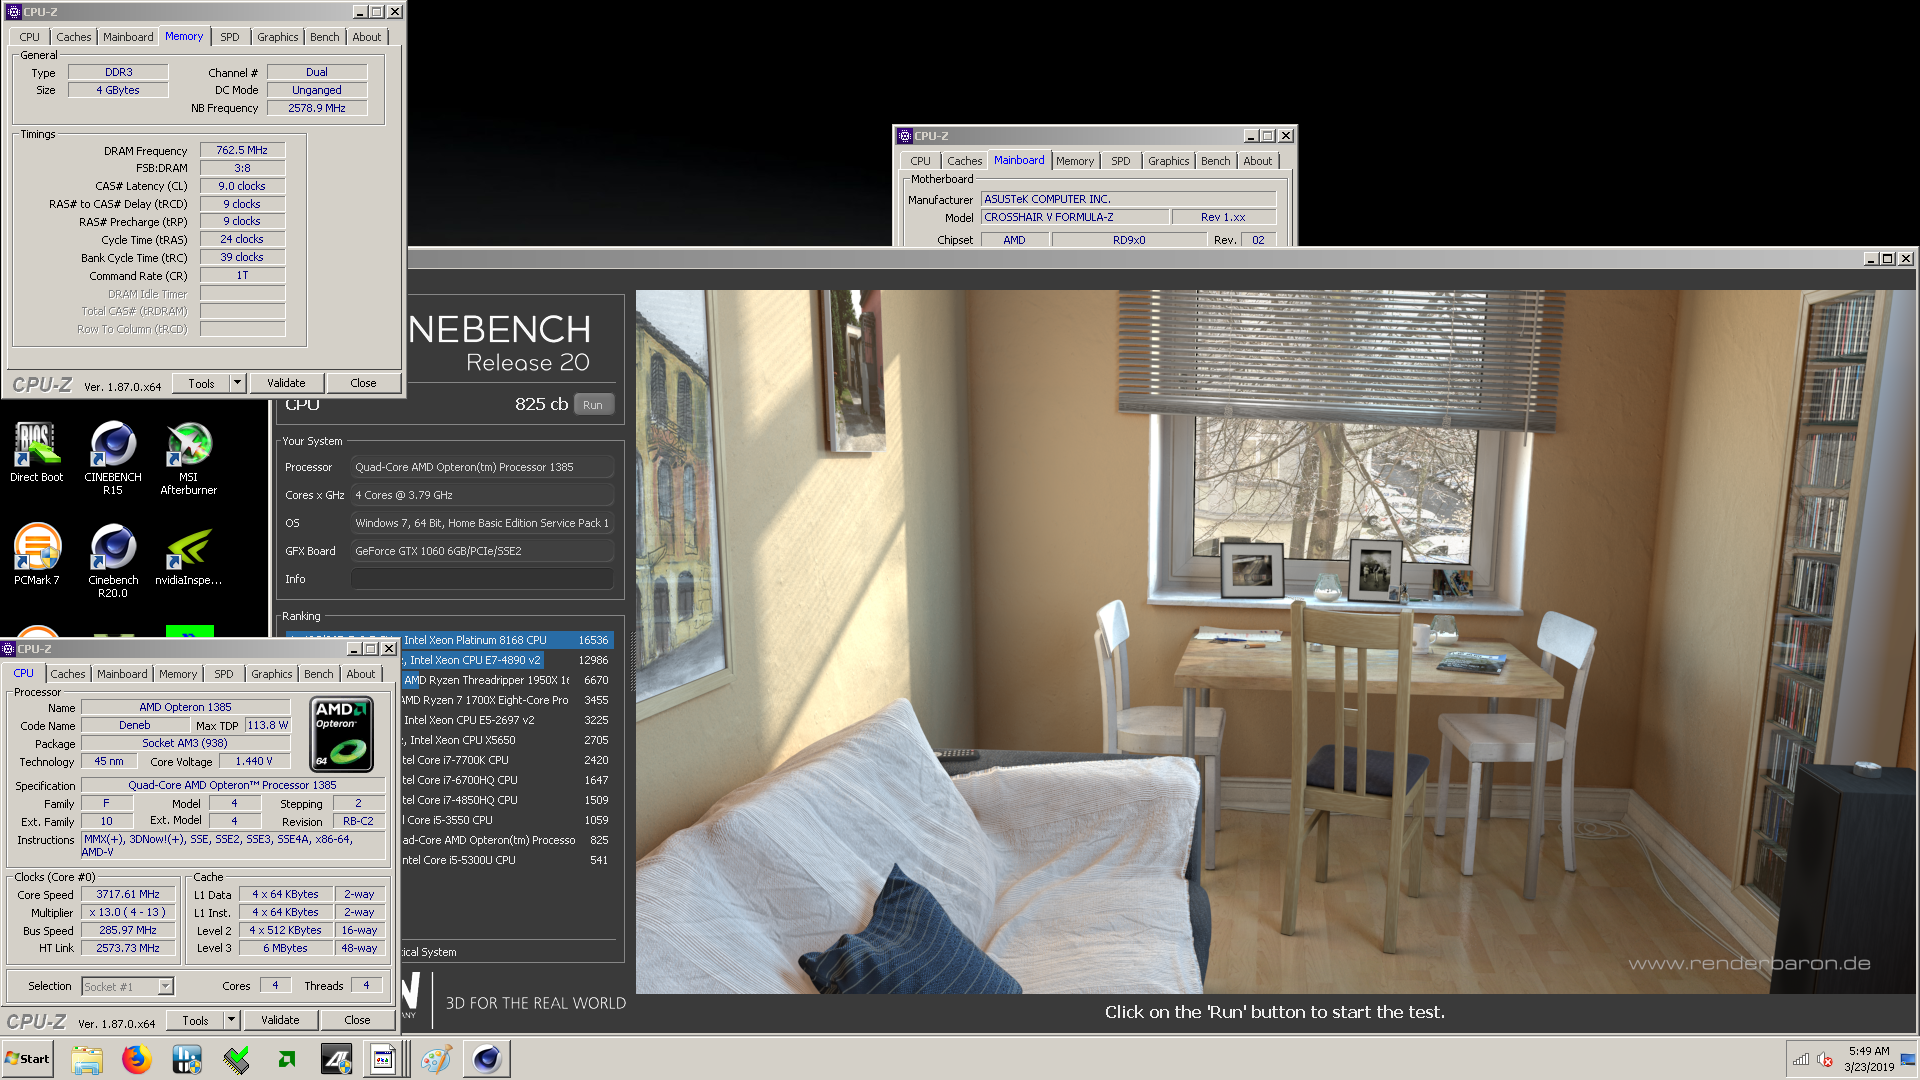The image size is (1920, 1080).
Task: Select Intel Core i5-5300U ranking row
Action: tap(508, 860)
